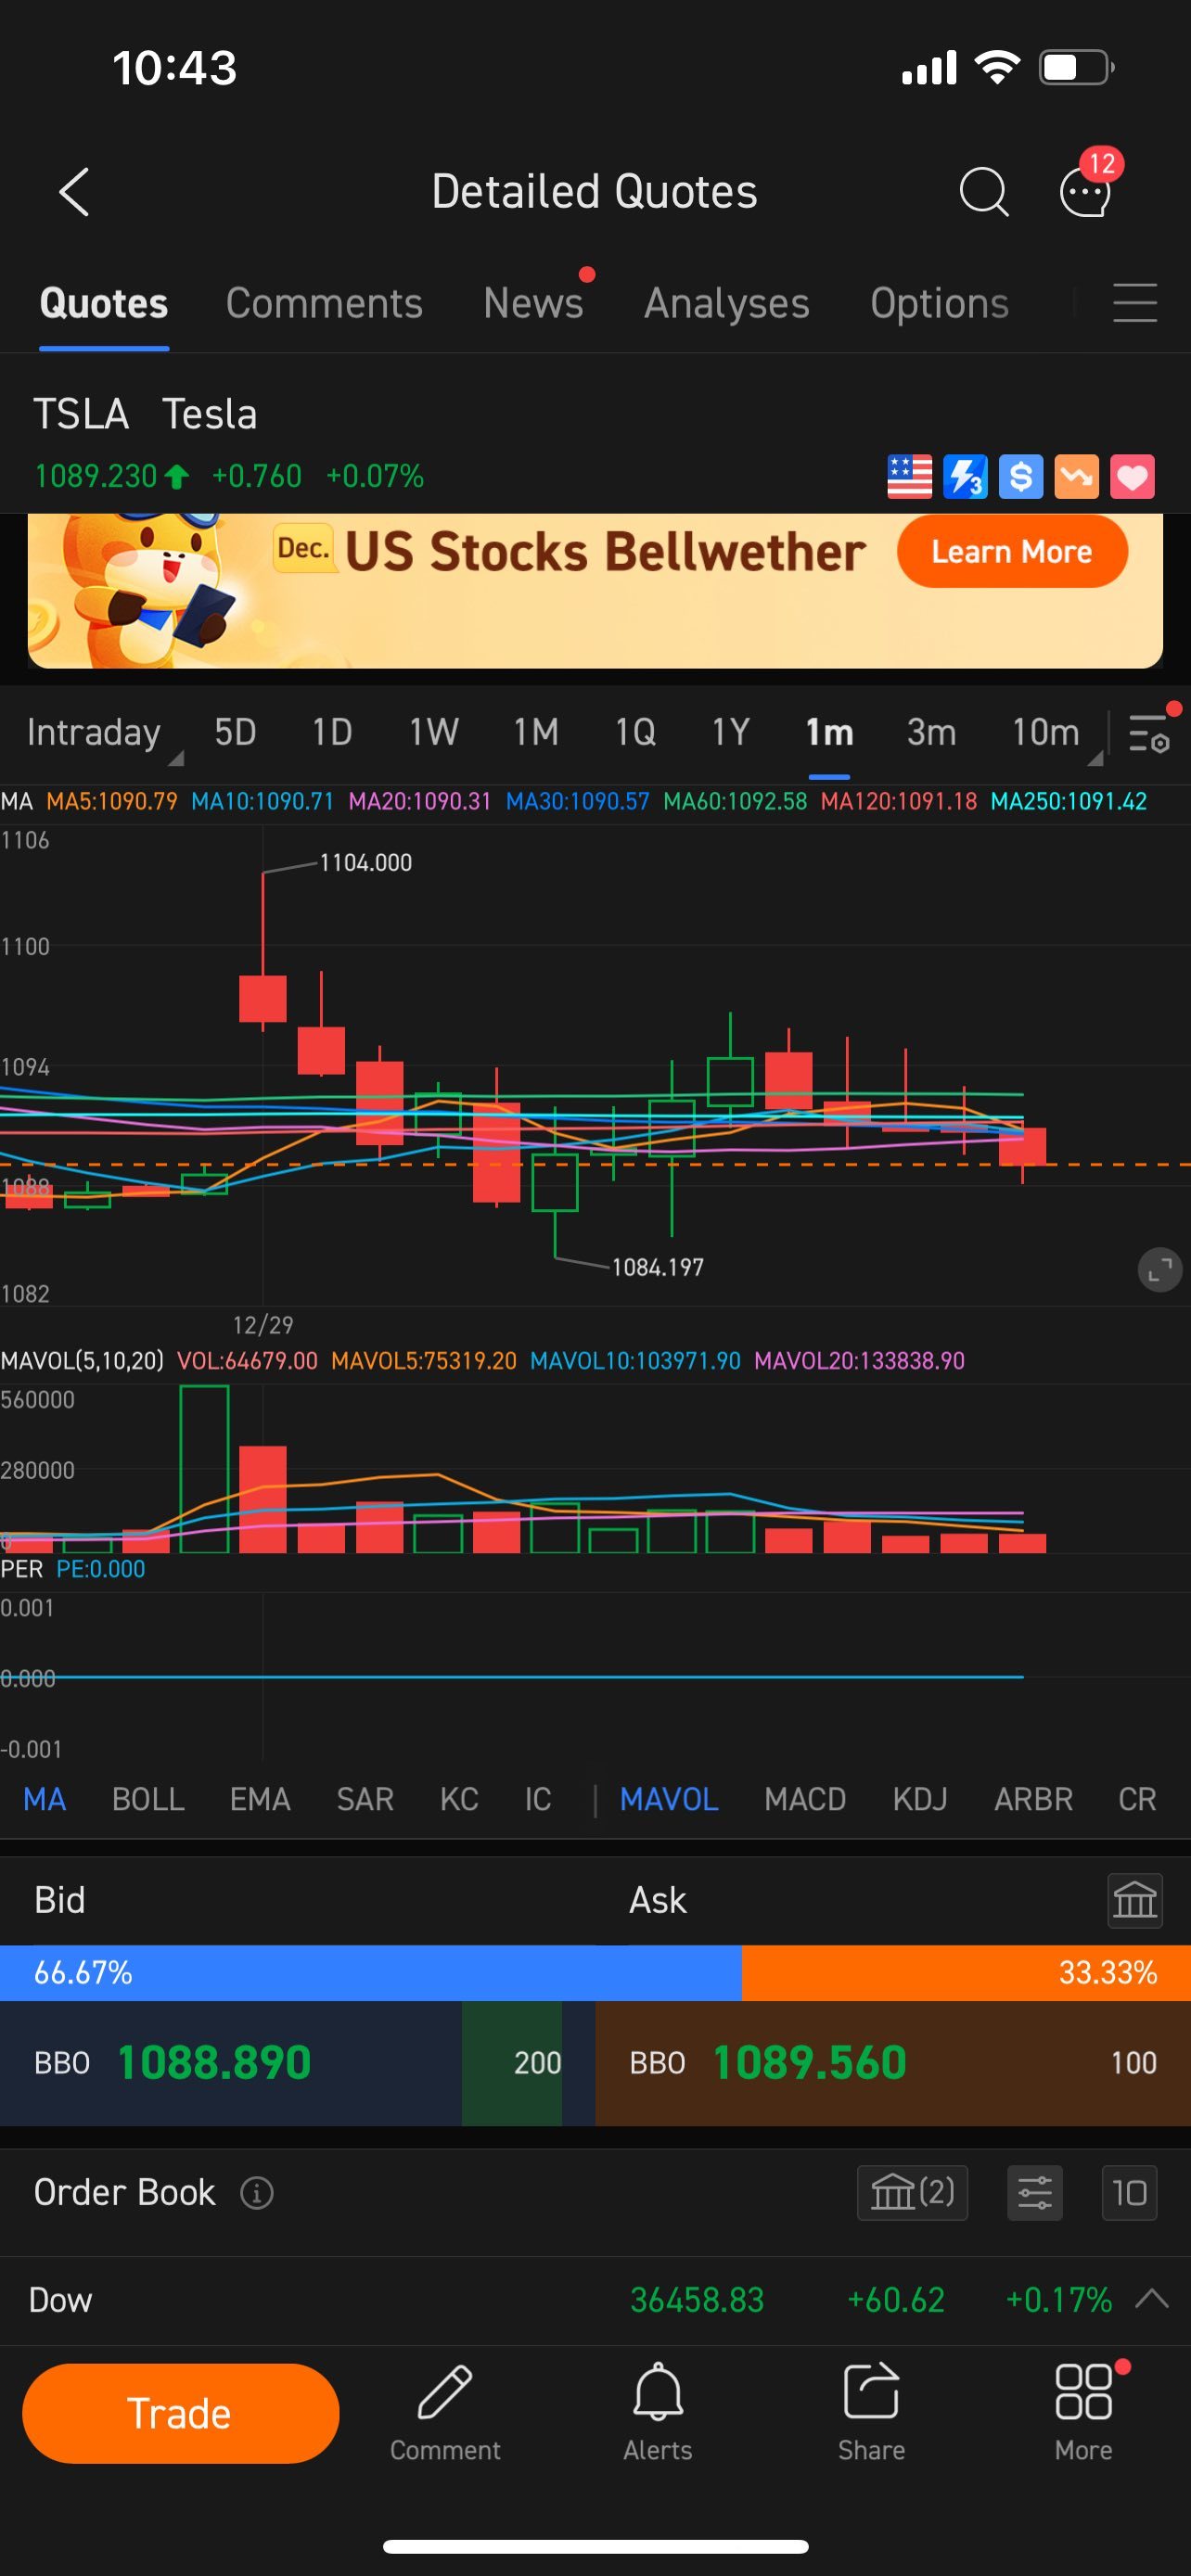Tap the bid price 1088.890

pyautogui.click(x=214, y=2062)
